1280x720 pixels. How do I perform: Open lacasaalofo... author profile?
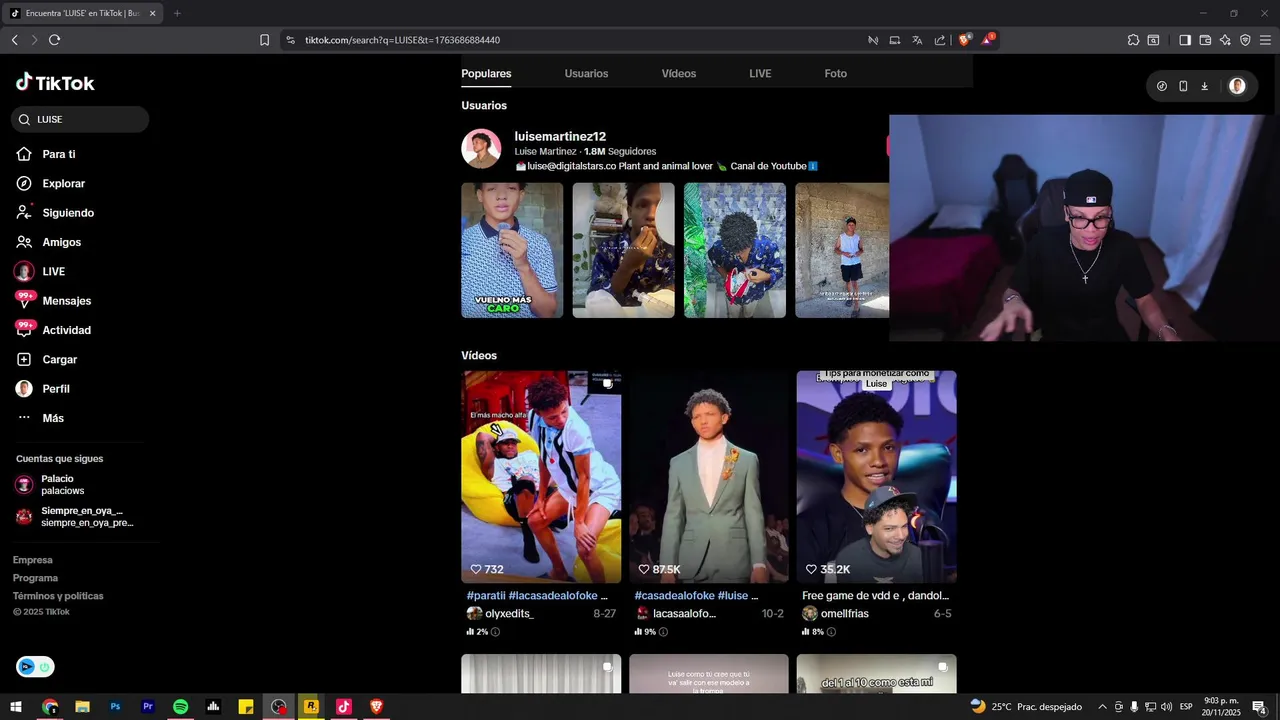point(675,613)
